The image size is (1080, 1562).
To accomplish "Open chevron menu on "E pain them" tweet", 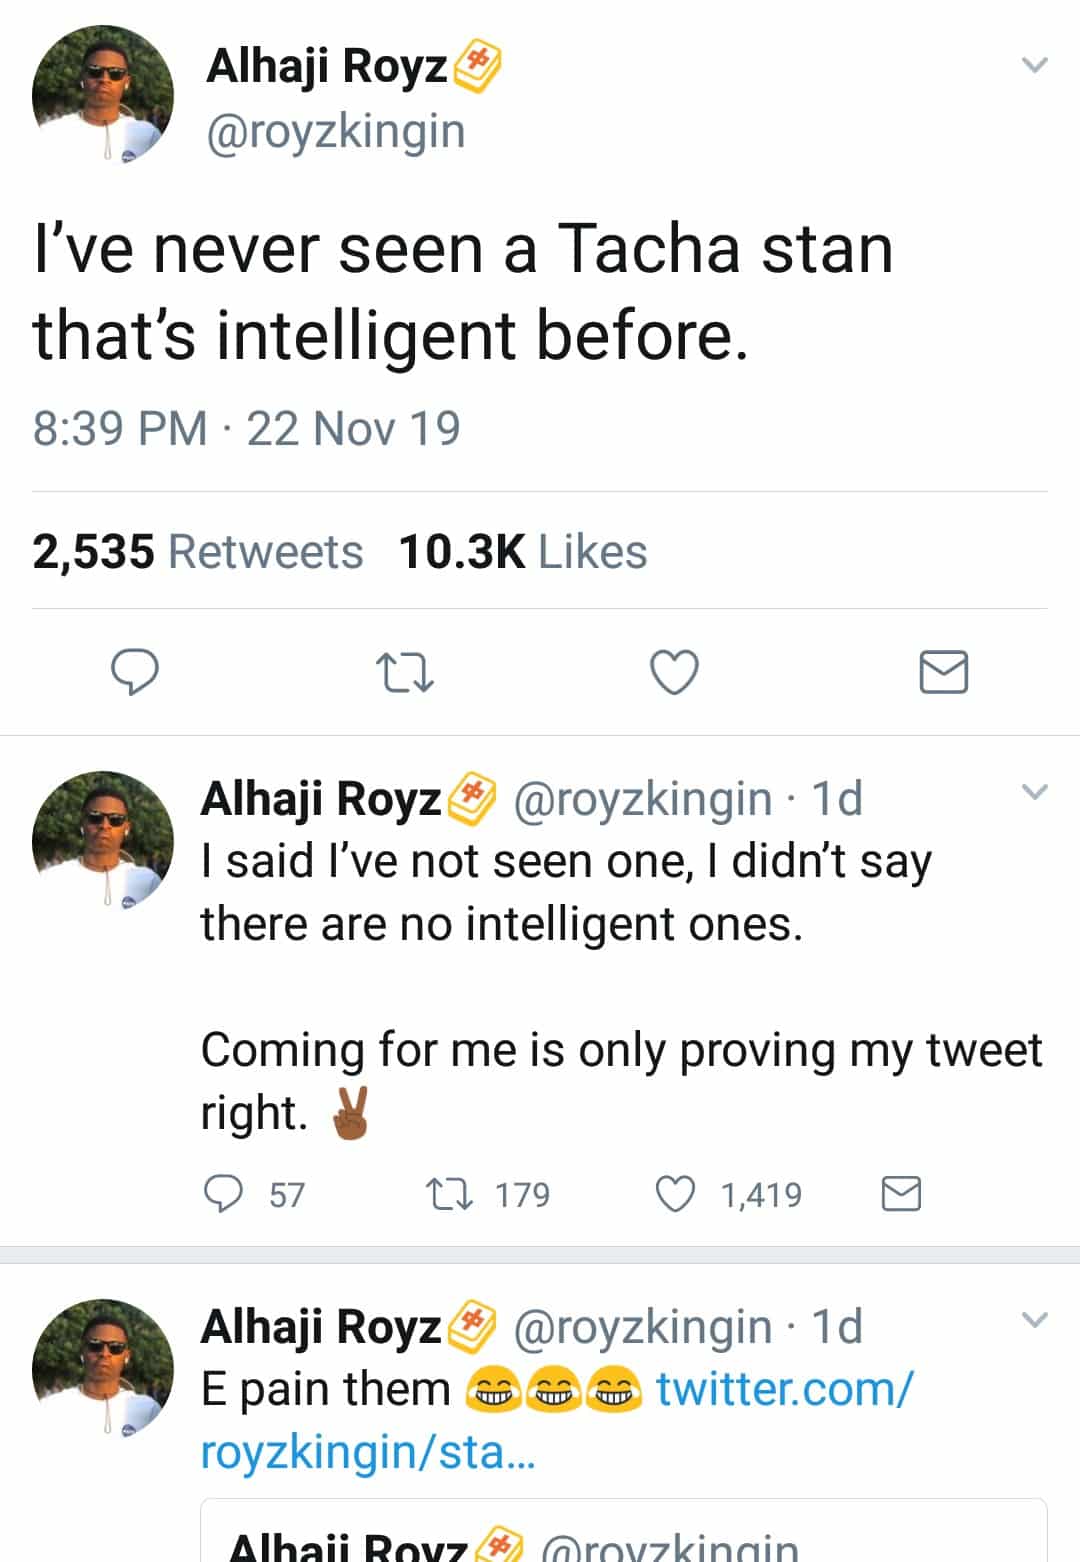I will (1035, 1320).
